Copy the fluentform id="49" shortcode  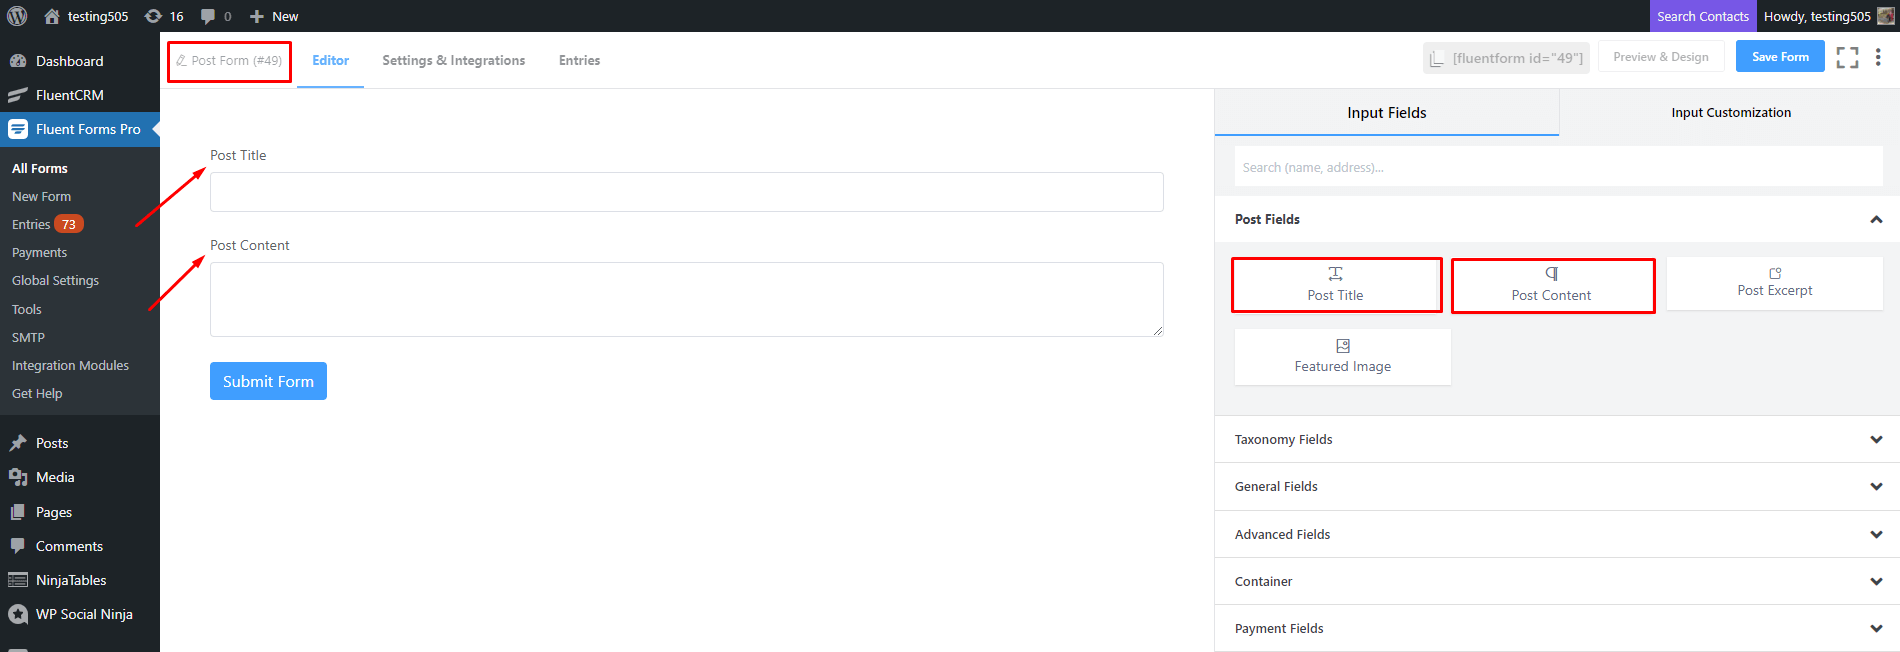pos(1507,58)
